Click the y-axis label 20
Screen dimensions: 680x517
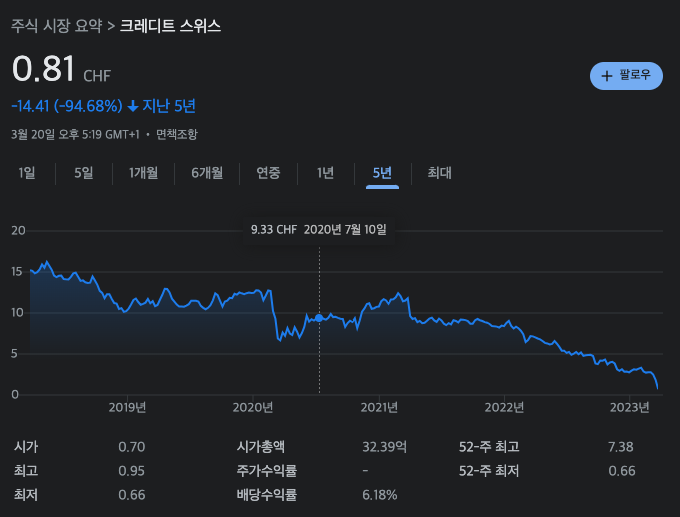[18, 230]
